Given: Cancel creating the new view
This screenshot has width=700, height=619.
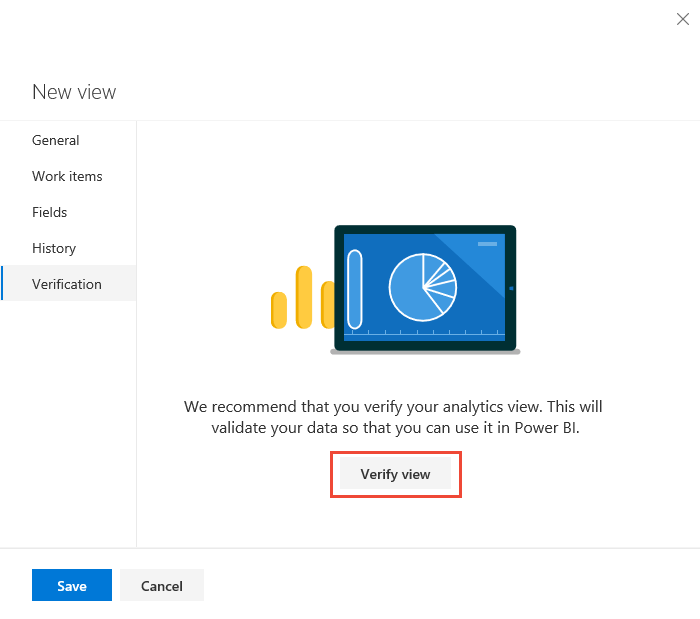Looking at the screenshot, I should coord(162,586).
